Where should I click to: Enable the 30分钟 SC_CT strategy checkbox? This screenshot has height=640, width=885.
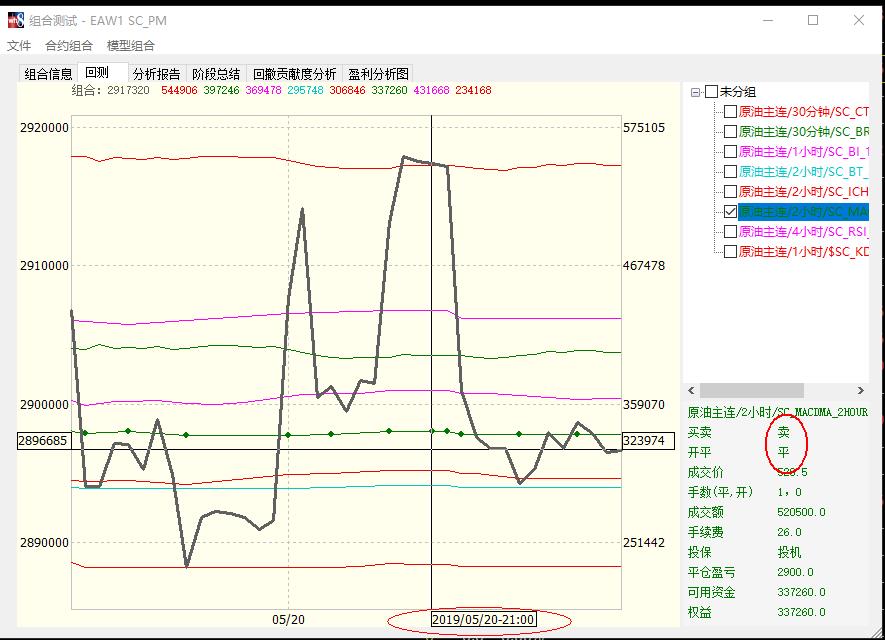730,112
